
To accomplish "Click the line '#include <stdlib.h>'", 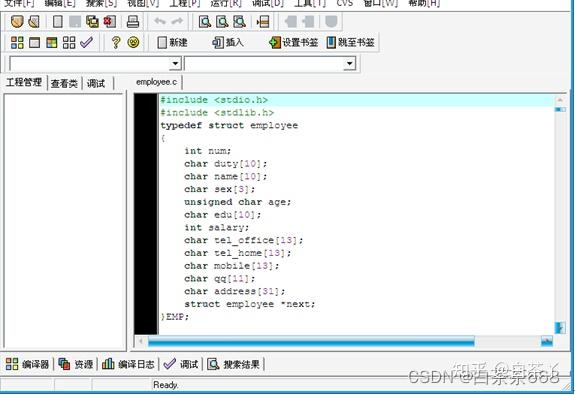I will tap(217, 113).
